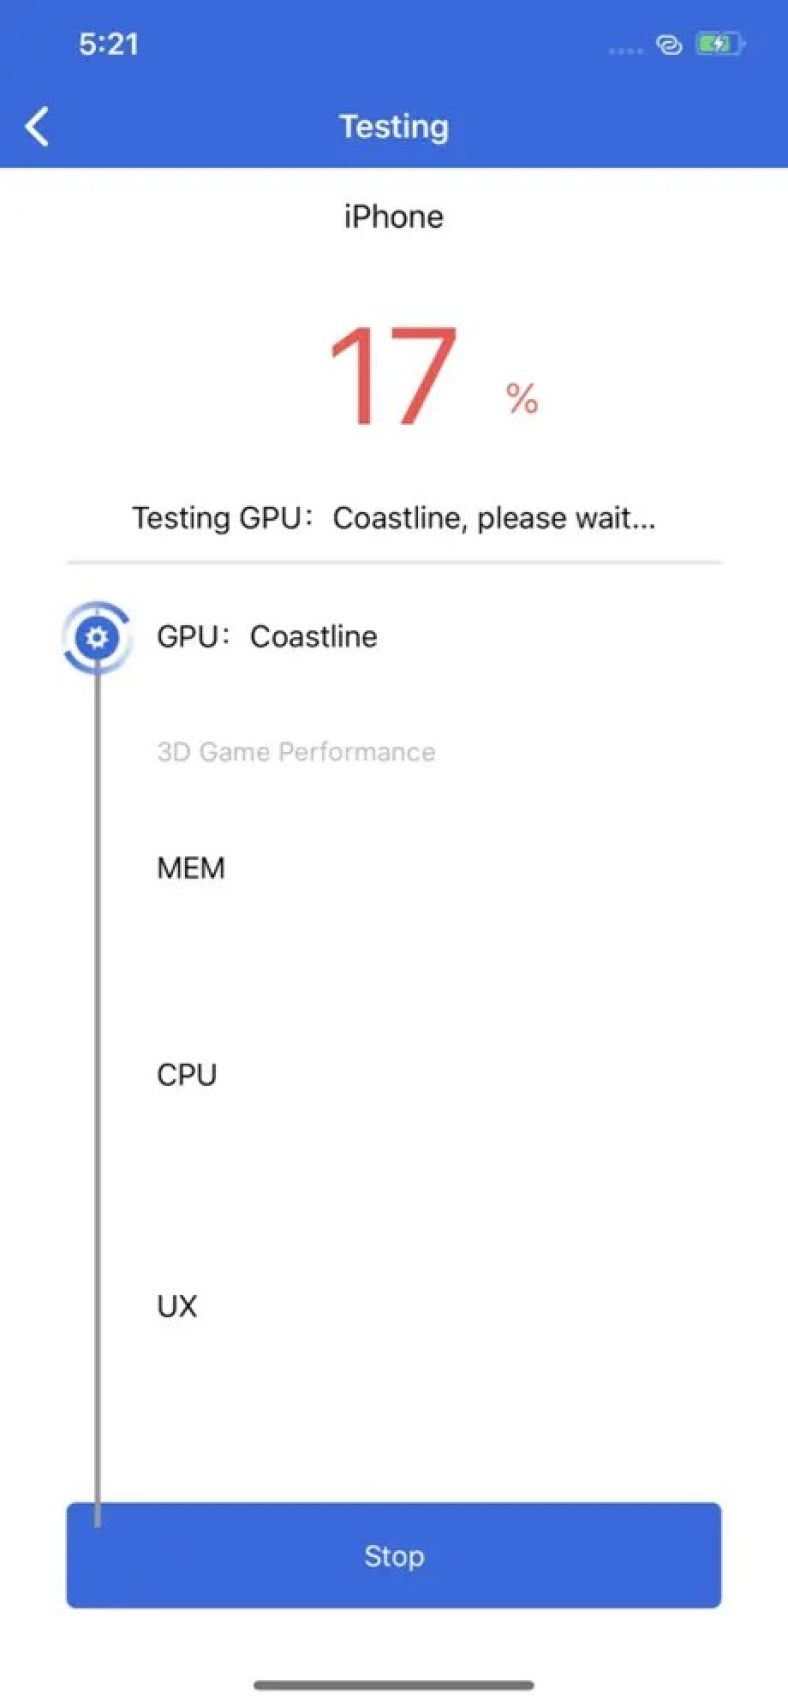This screenshot has width=788, height=1706.
Task: Tap the Testing GPU: Coastline status text
Action: coord(394,518)
